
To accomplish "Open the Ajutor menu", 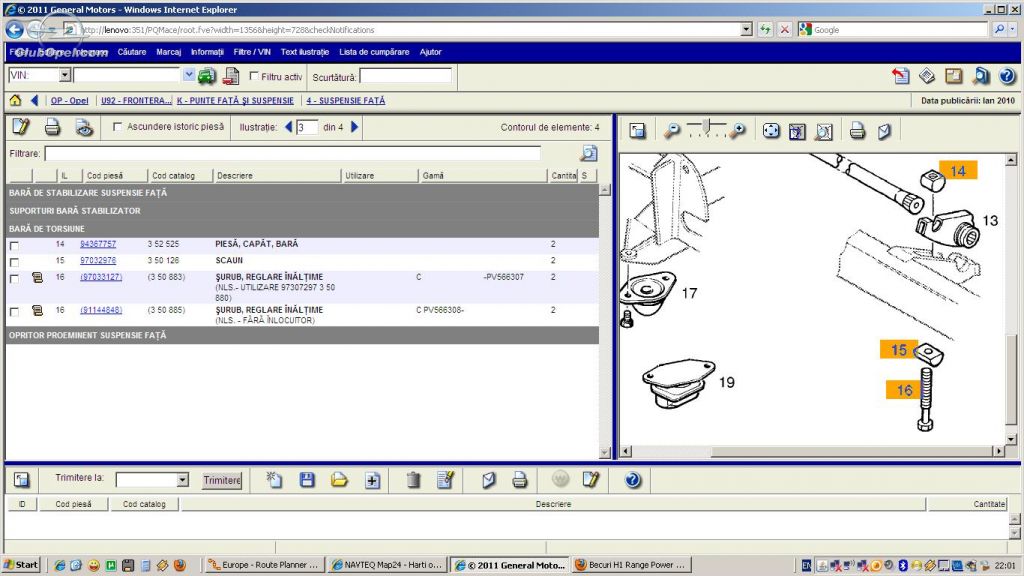I will click(x=430, y=52).
